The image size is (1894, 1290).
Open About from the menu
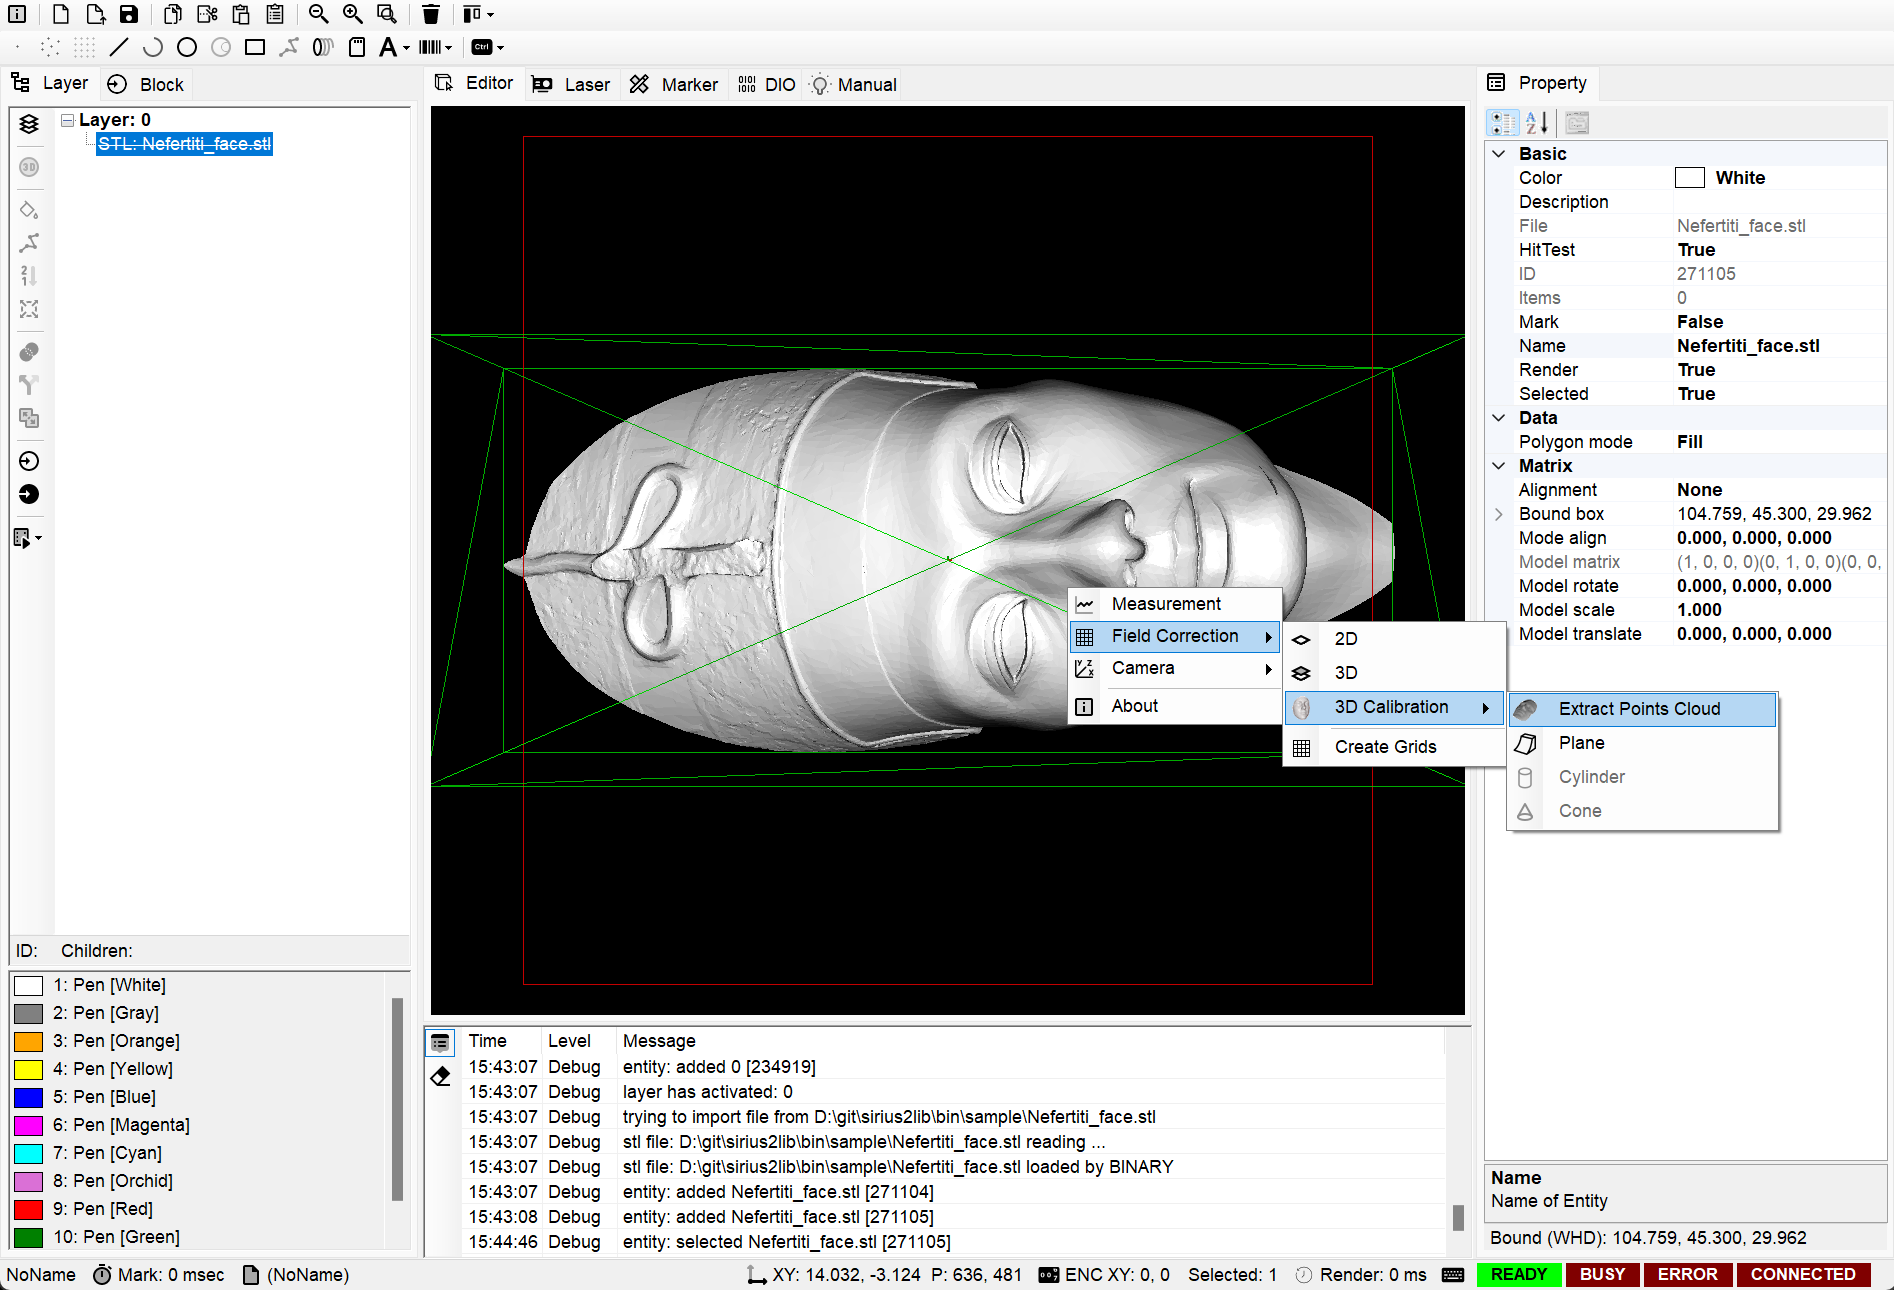point(1175,706)
